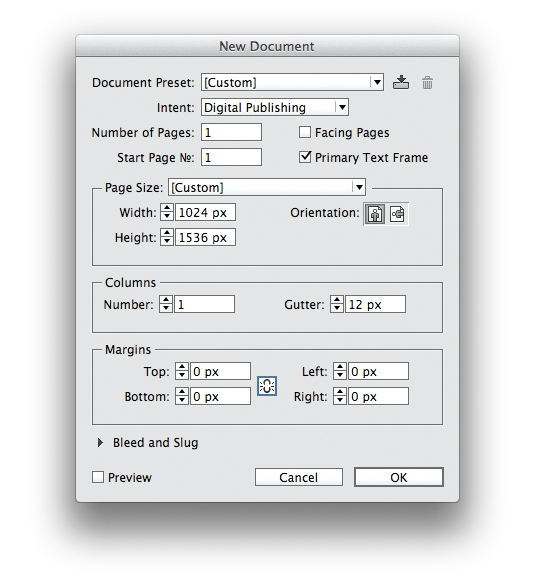Click the Cancel button
The width and height of the screenshot is (535, 581).
[299, 477]
